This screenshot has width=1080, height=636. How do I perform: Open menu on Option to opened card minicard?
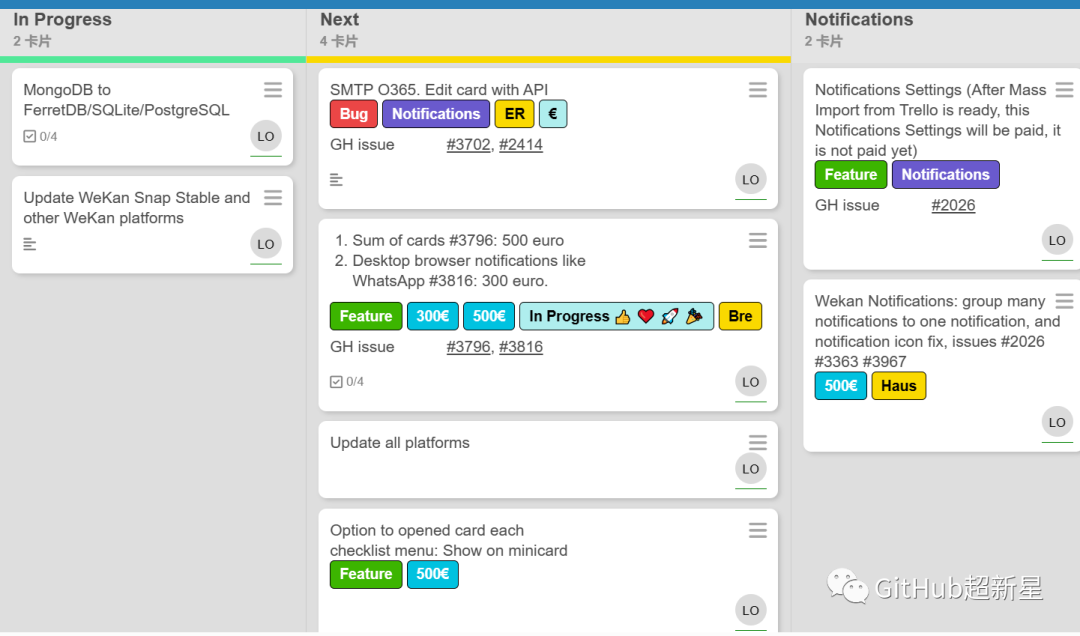(x=758, y=530)
